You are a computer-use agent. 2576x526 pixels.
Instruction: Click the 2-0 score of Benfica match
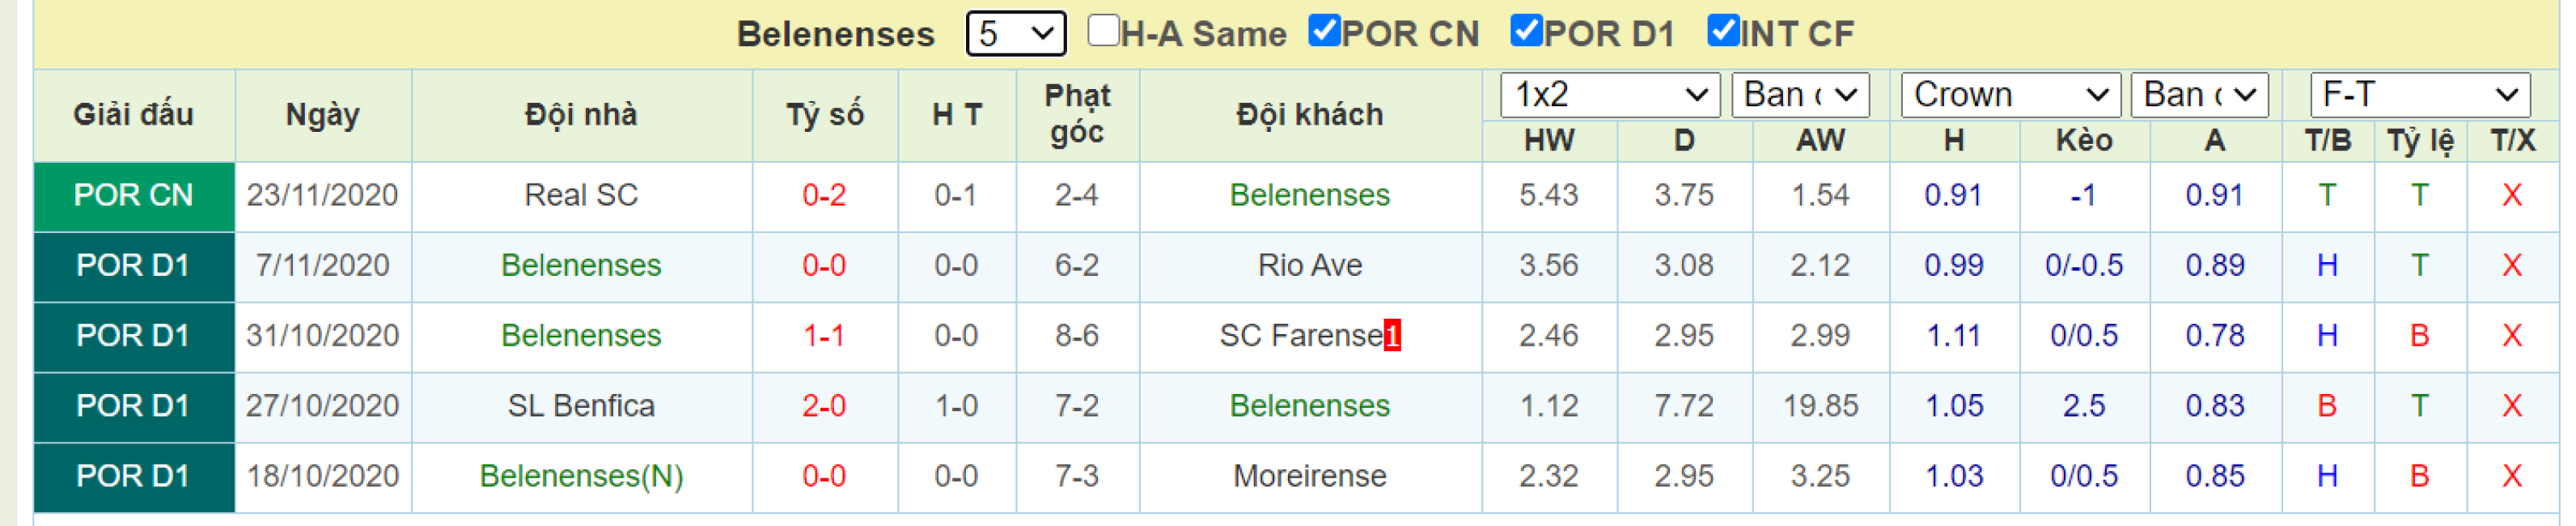pos(824,406)
